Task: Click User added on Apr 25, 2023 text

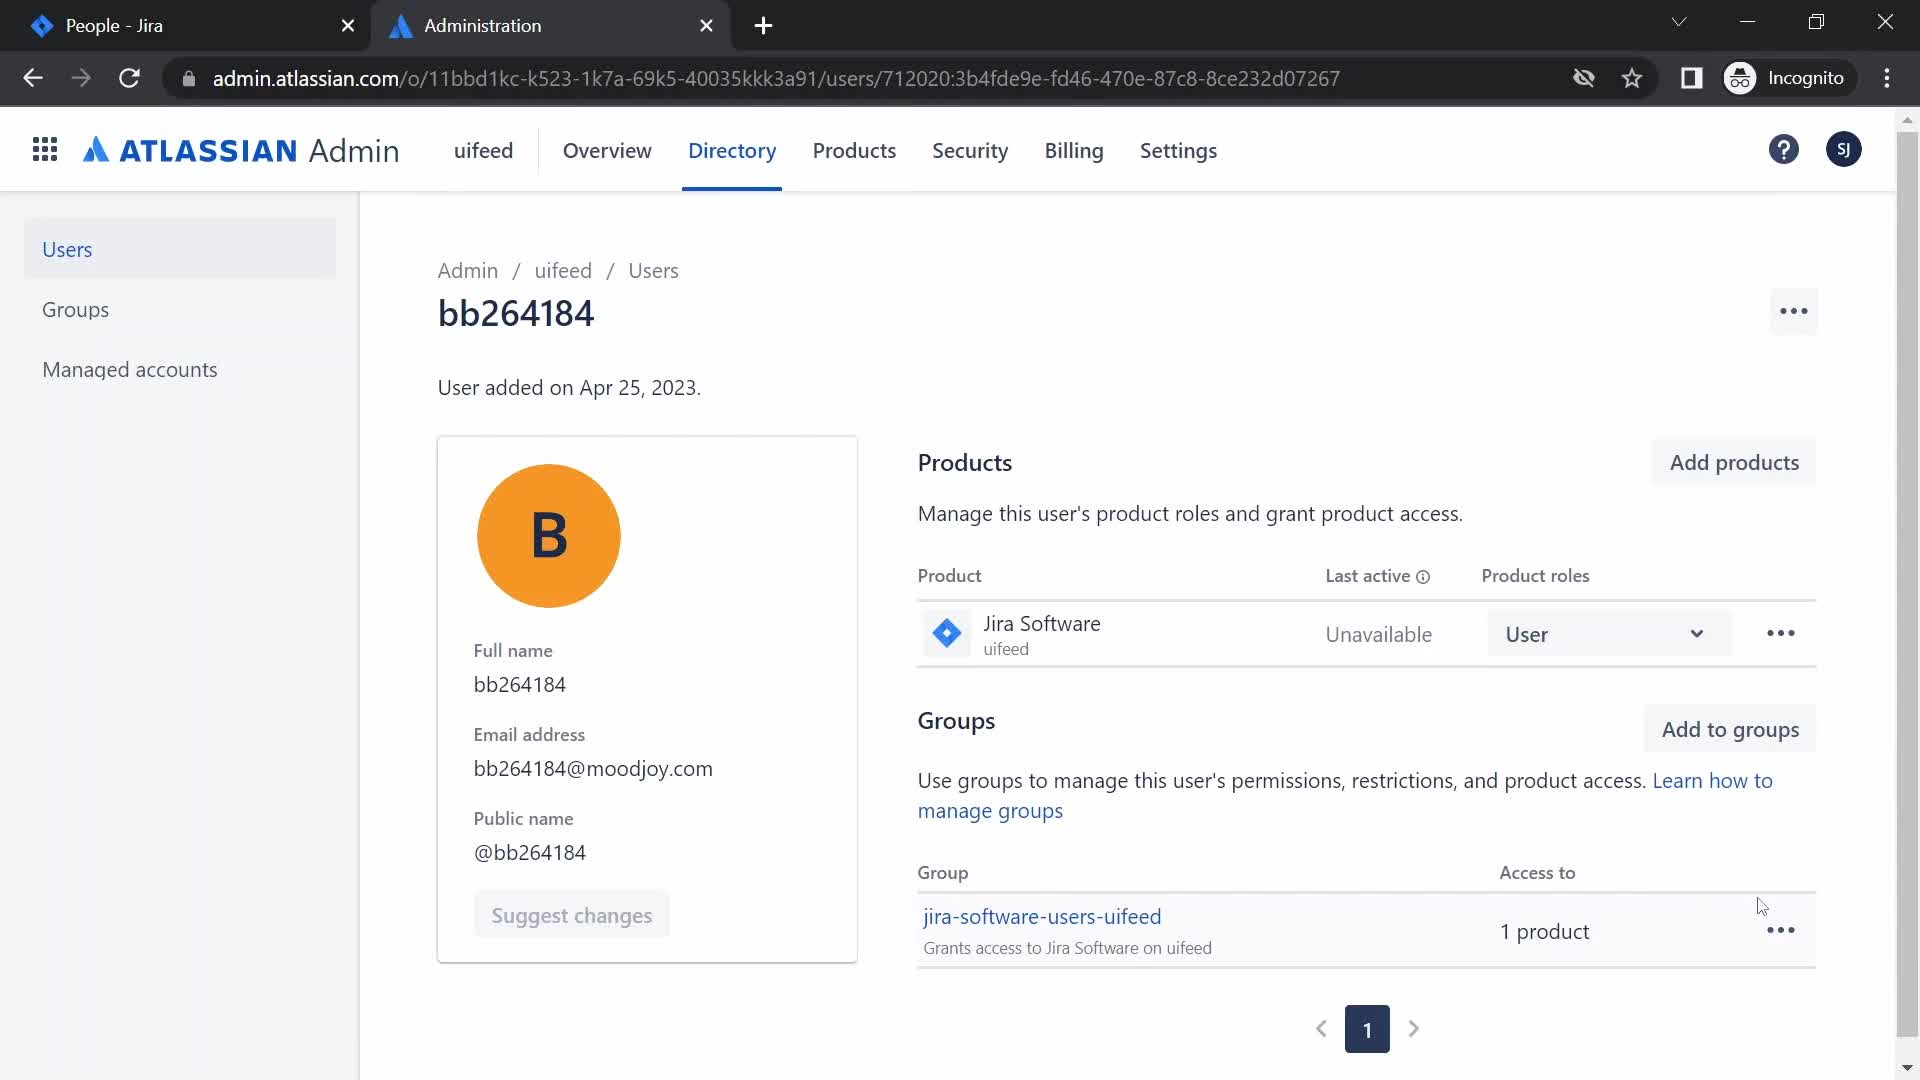Action: click(x=569, y=388)
